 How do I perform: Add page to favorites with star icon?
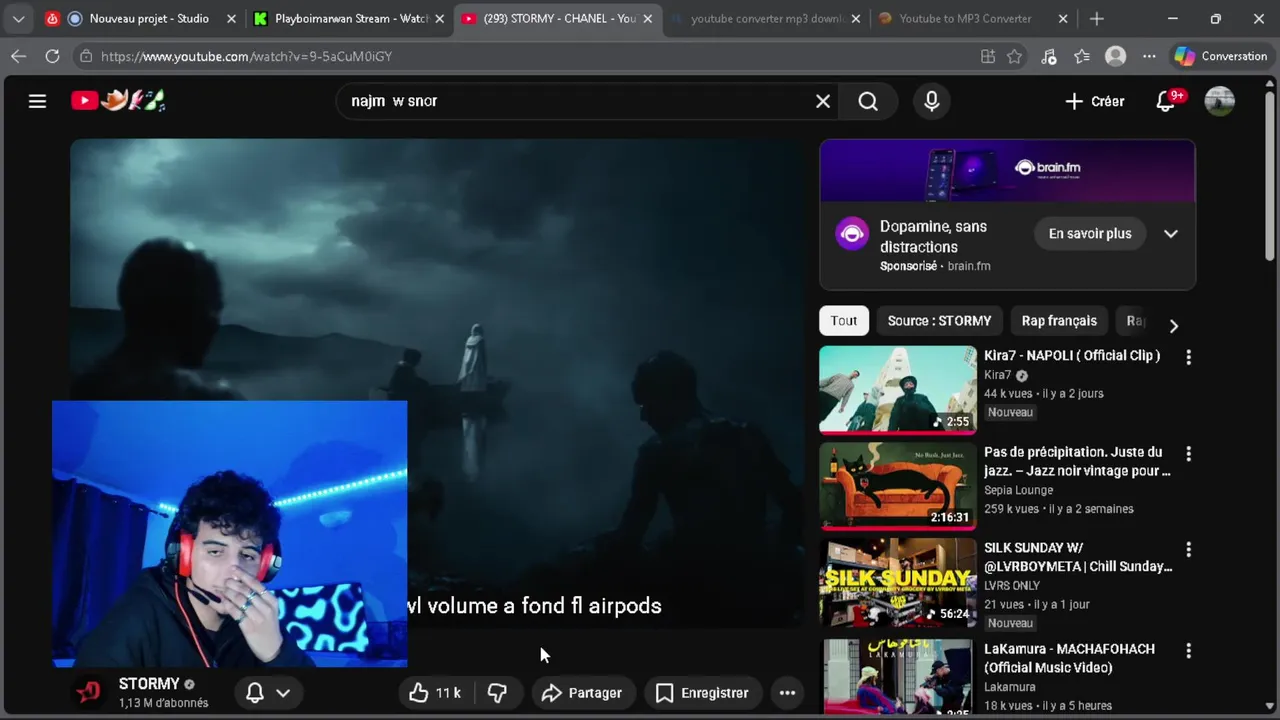[1015, 57]
